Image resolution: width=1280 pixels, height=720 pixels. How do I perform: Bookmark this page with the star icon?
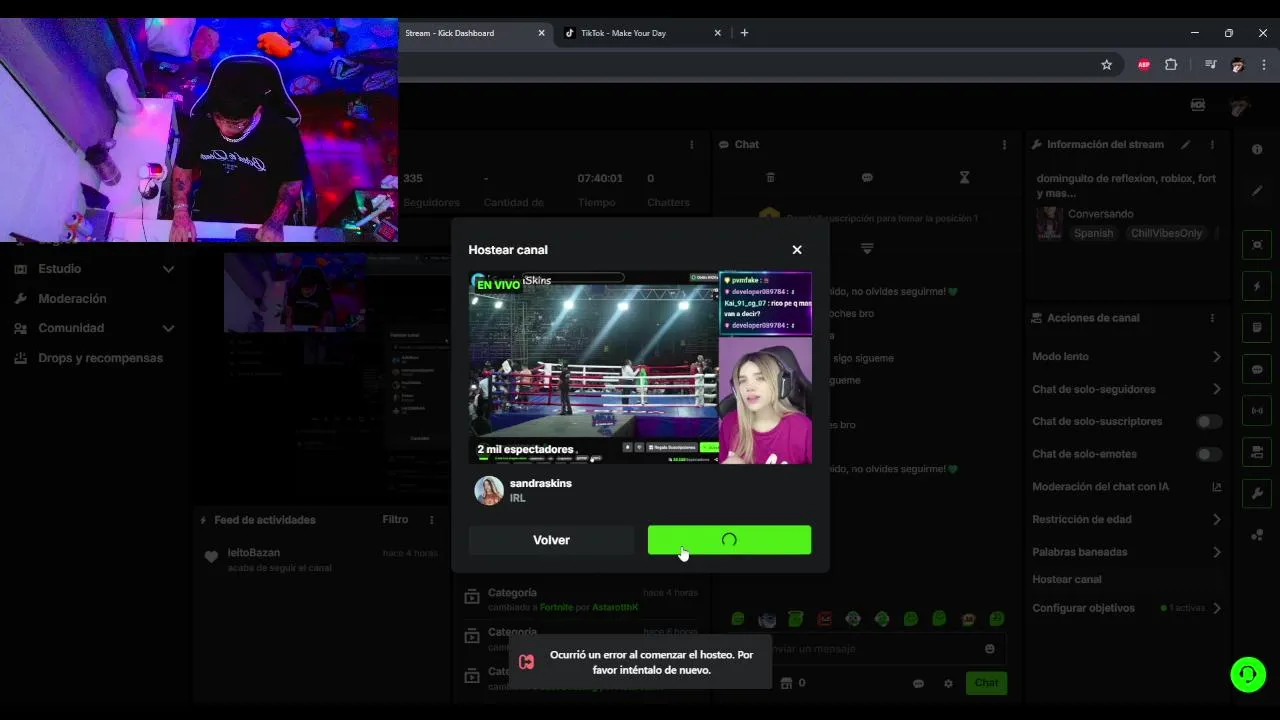1107,65
